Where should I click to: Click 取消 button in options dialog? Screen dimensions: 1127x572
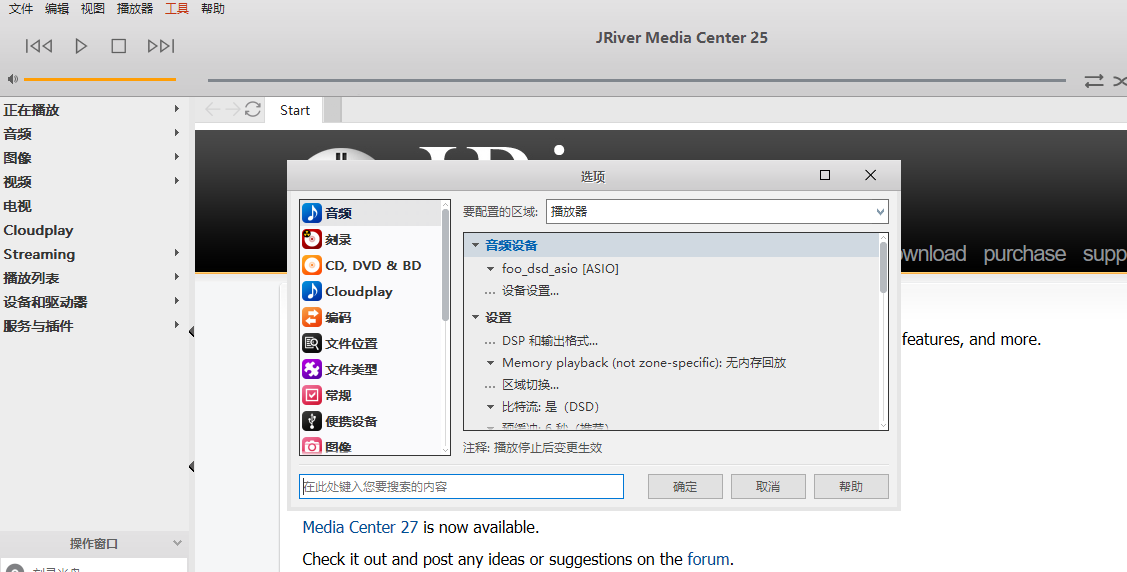pyautogui.click(x=768, y=486)
